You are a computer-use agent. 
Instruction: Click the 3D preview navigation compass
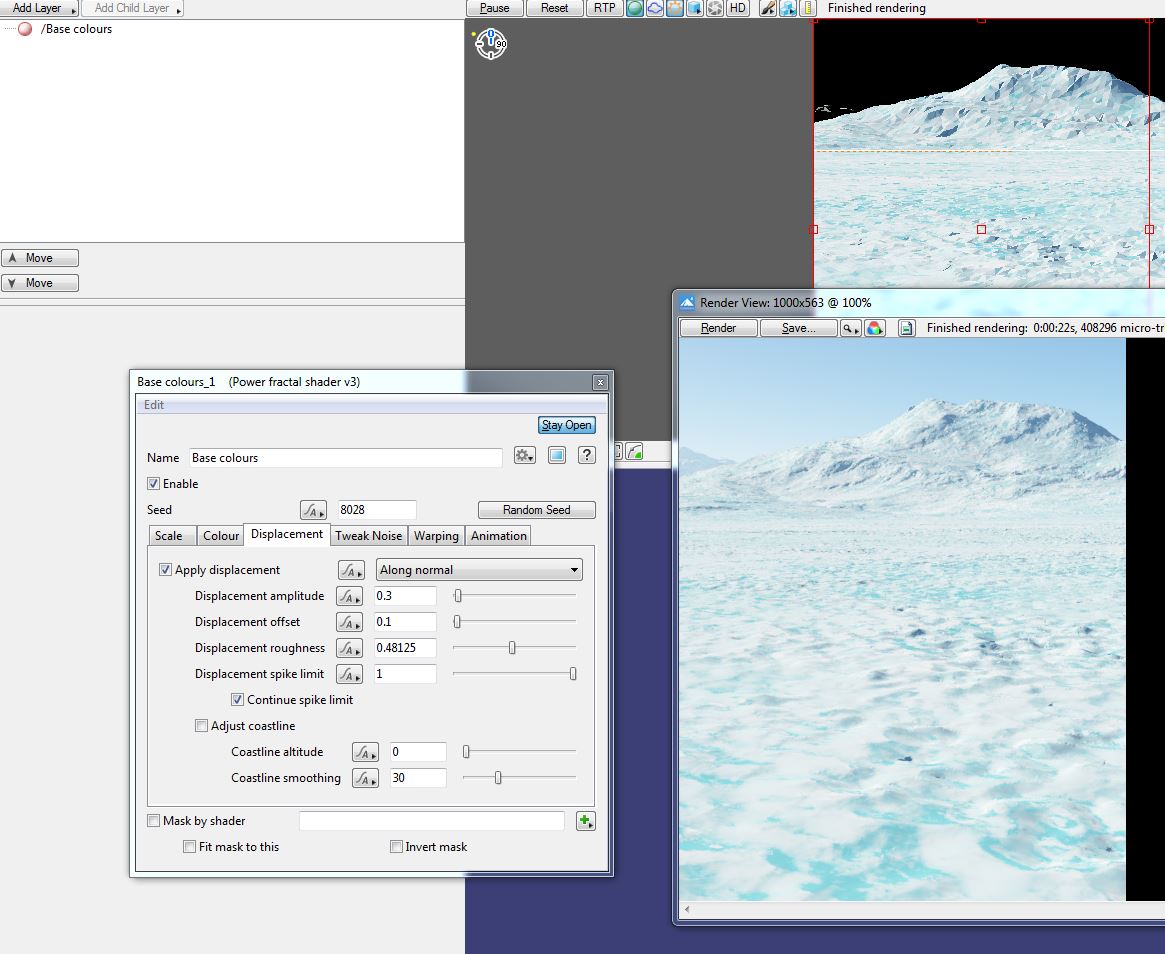(x=491, y=44)
